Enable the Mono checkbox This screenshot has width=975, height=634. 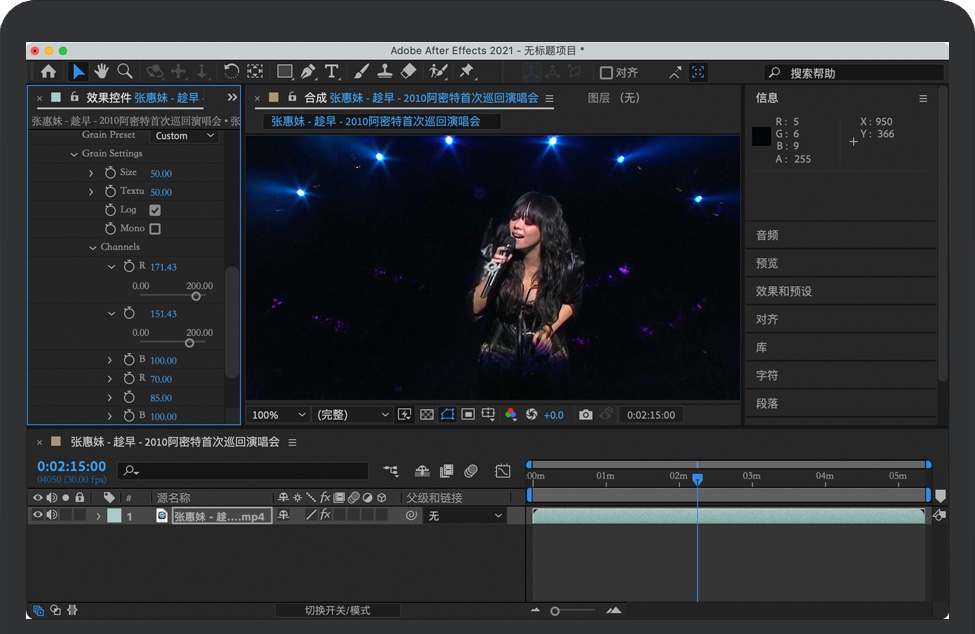155,229
